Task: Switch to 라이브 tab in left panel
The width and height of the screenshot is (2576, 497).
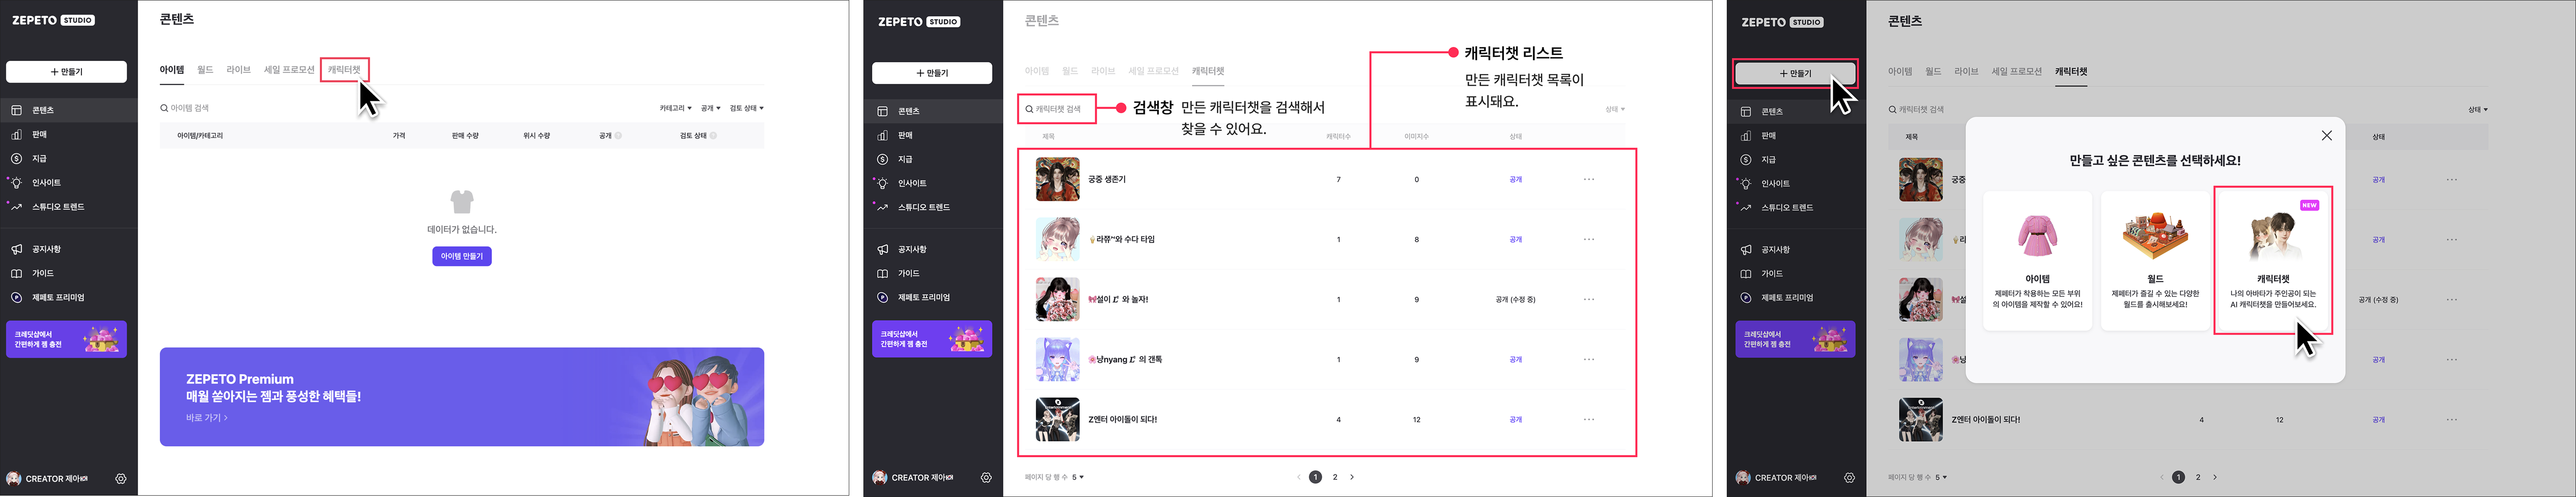Action: pyautogui.click(x=238, y=70)
